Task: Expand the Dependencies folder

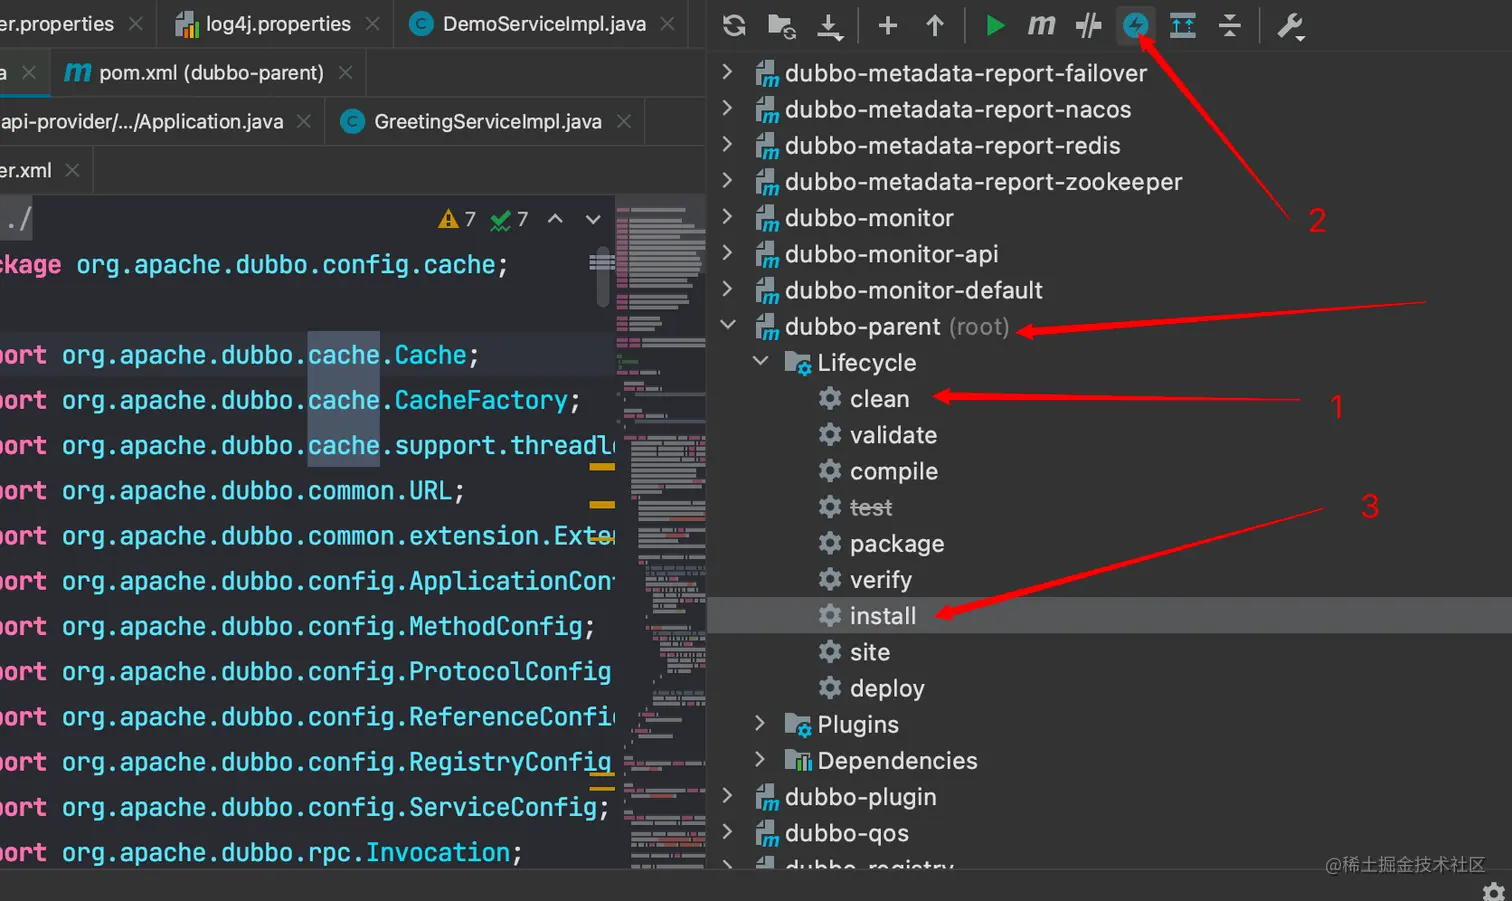Action: click(760, 759)
